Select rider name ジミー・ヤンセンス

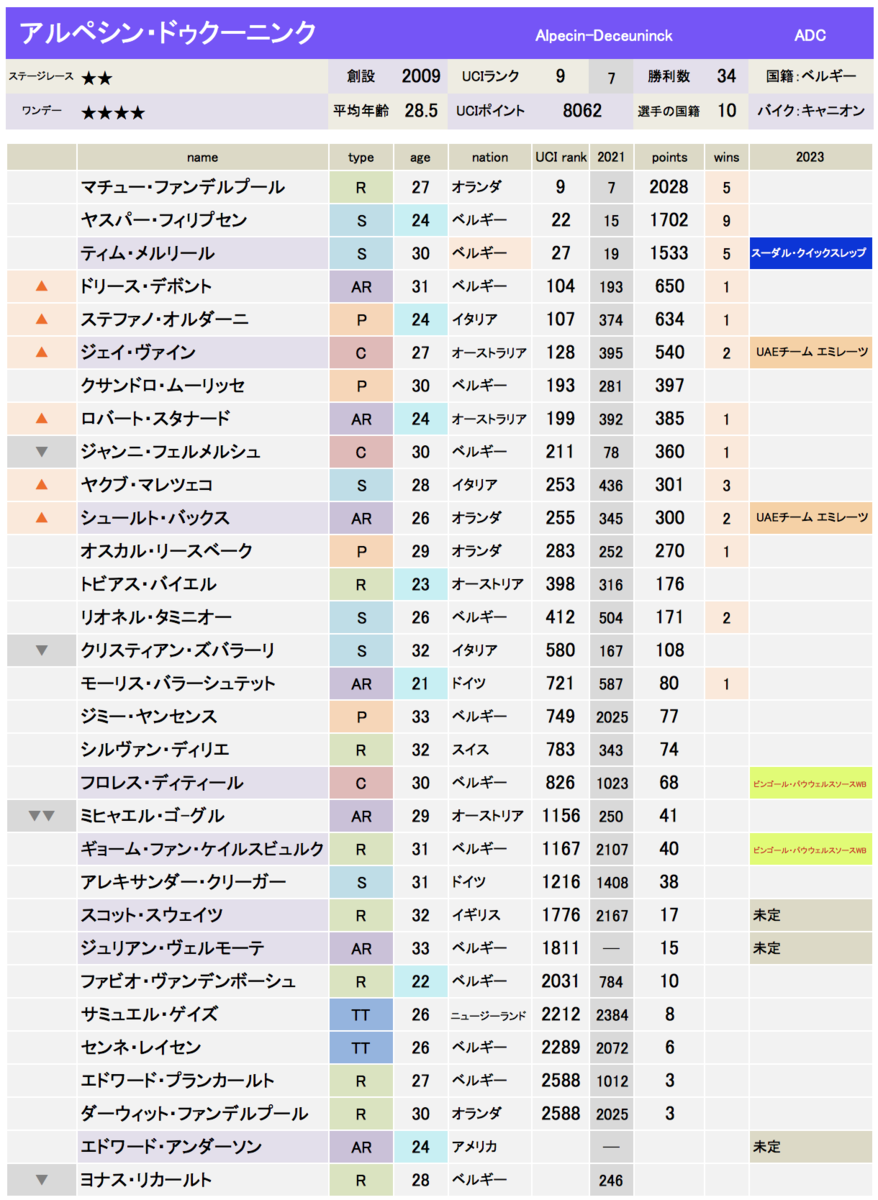tap(149, 716)
